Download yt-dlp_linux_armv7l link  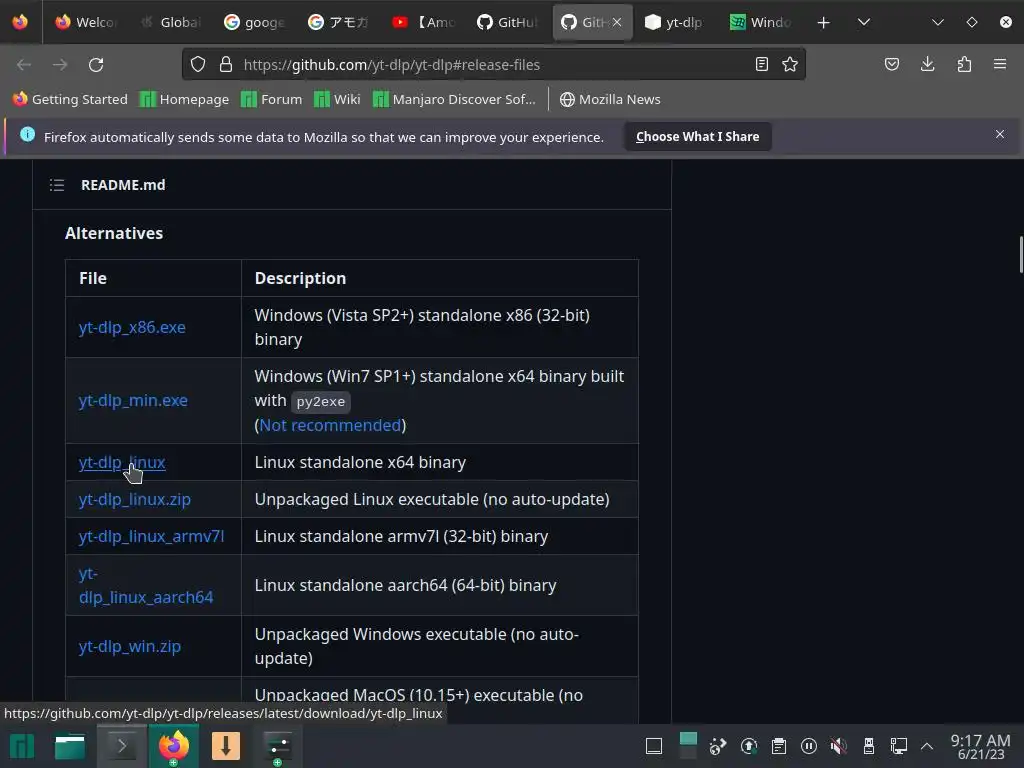tap(152, 536)
